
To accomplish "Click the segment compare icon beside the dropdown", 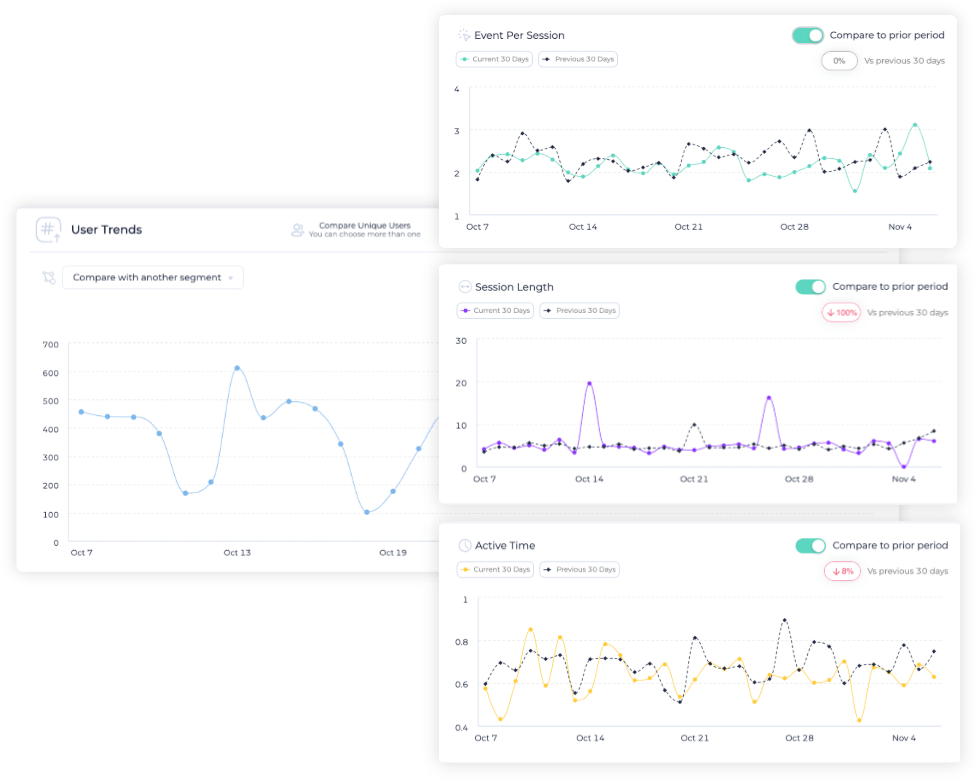I will [49, 277].
